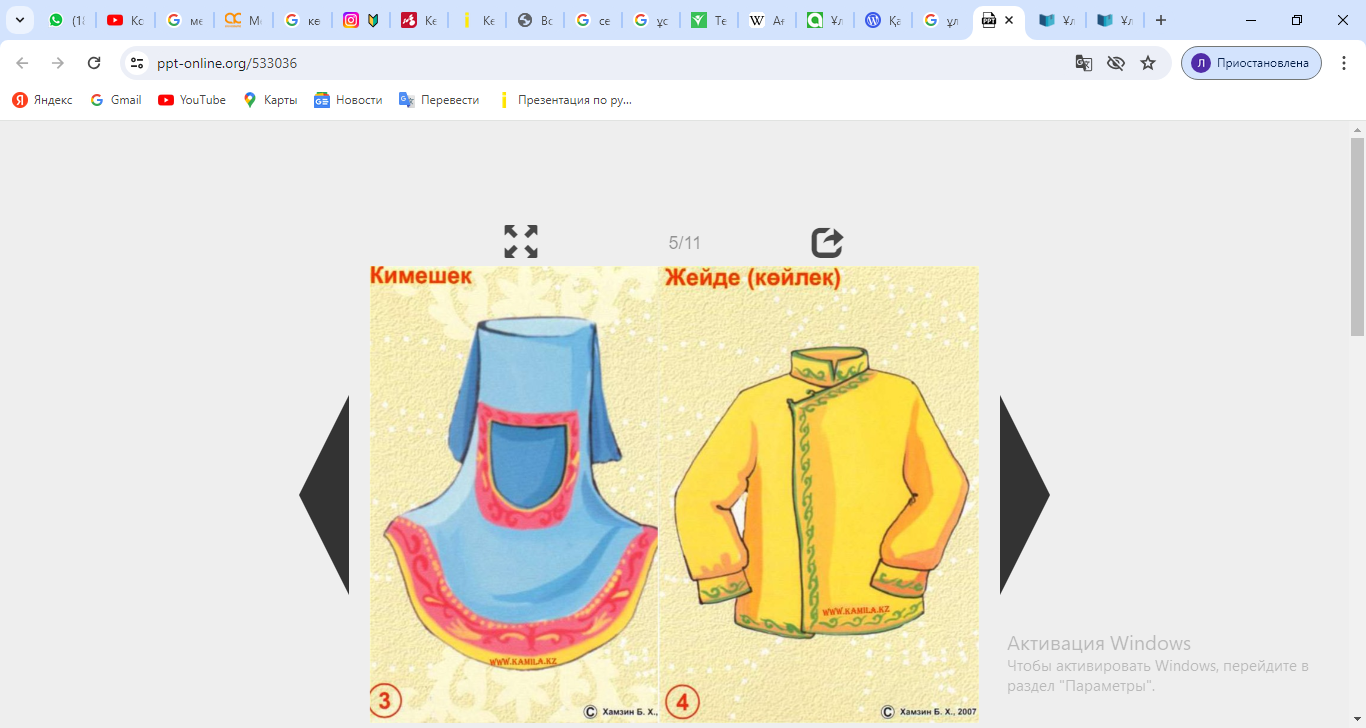Go to the previous slide arrow
Image resolution: width=1366 pixels, height=728 pixels.
(324, 495)
